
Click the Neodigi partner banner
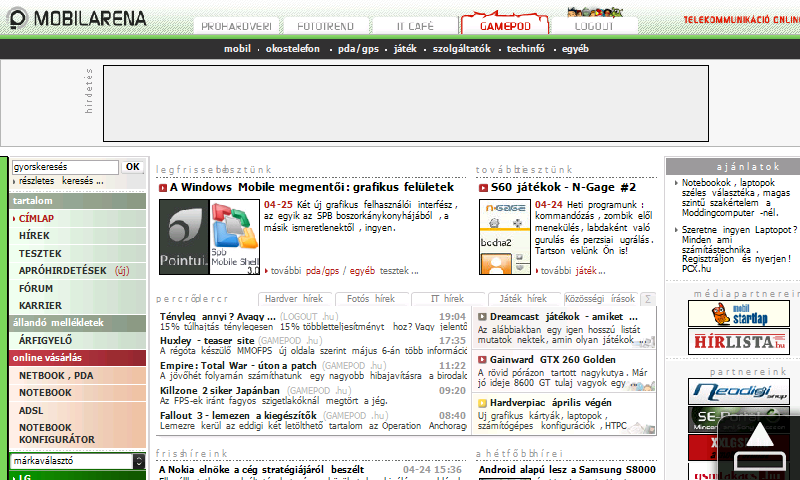click(739, 391)
